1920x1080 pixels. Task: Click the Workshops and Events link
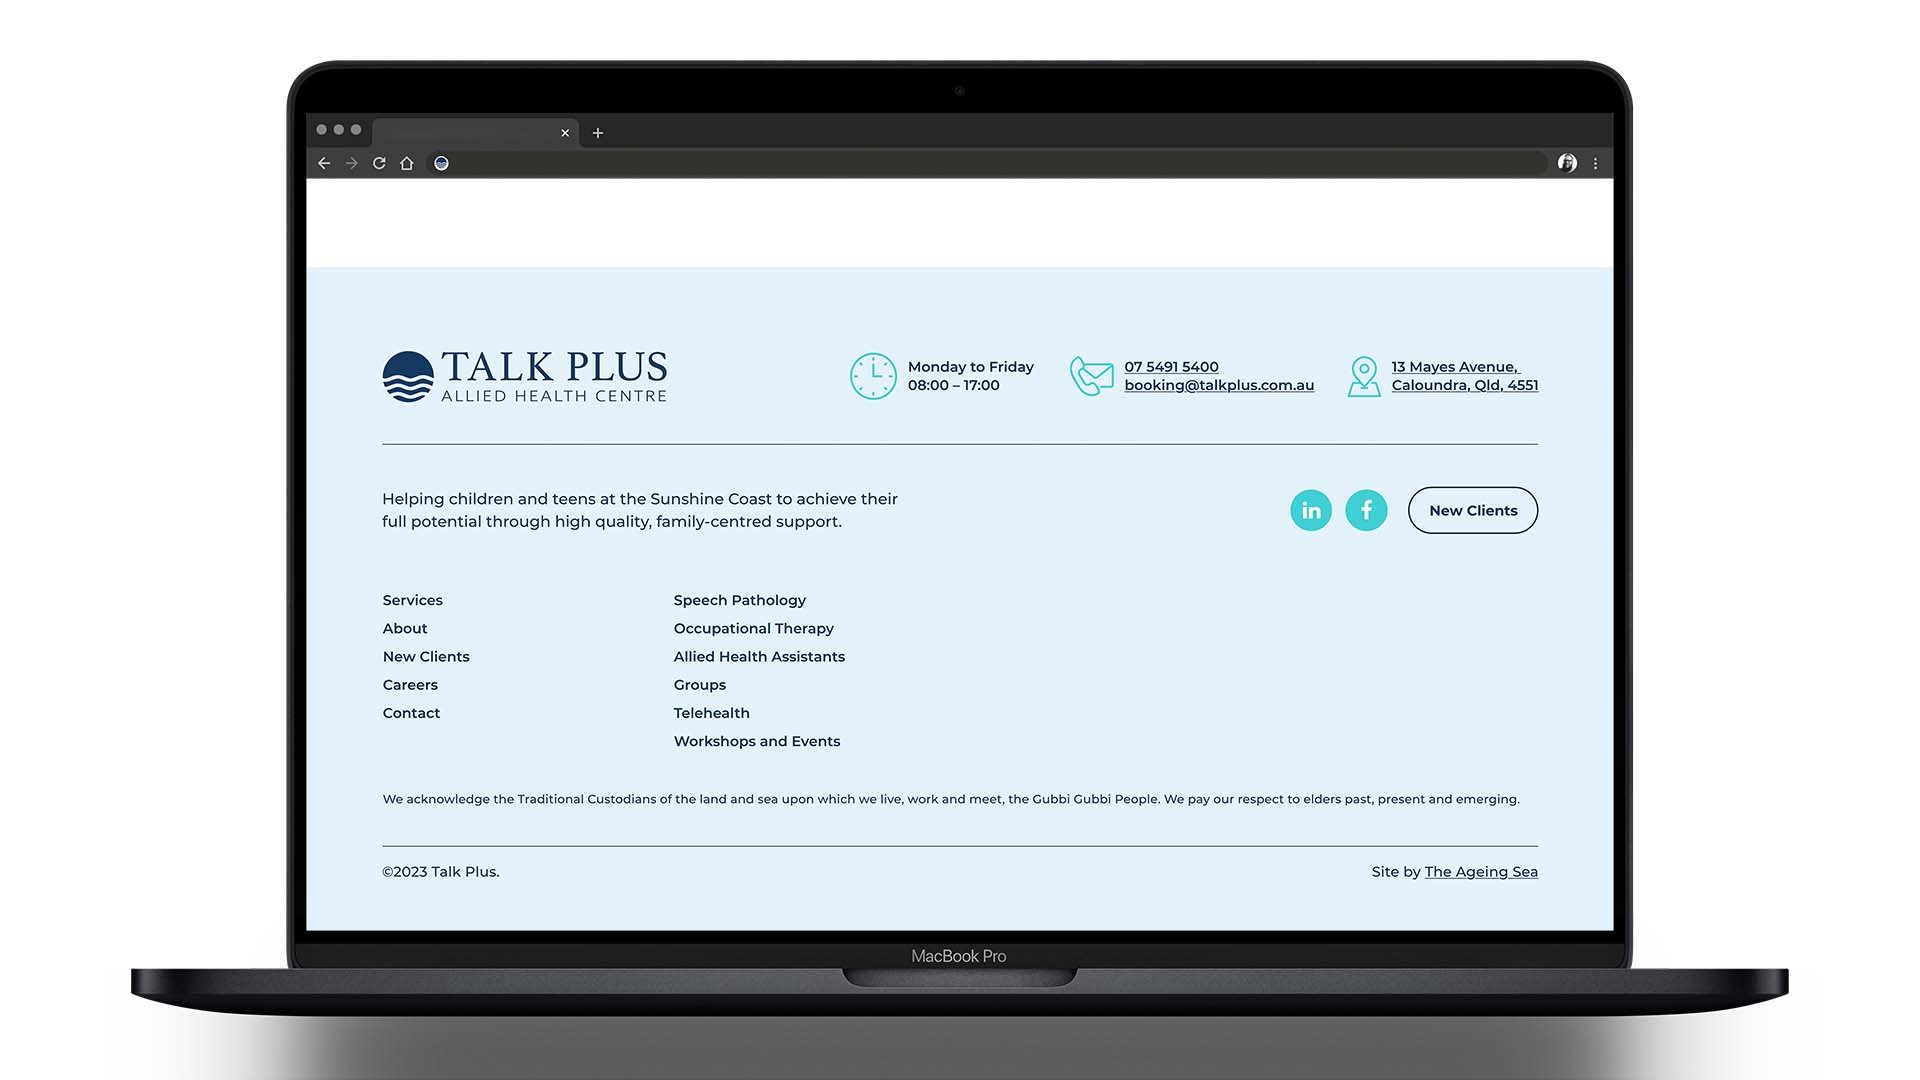(x=756, y=741)
